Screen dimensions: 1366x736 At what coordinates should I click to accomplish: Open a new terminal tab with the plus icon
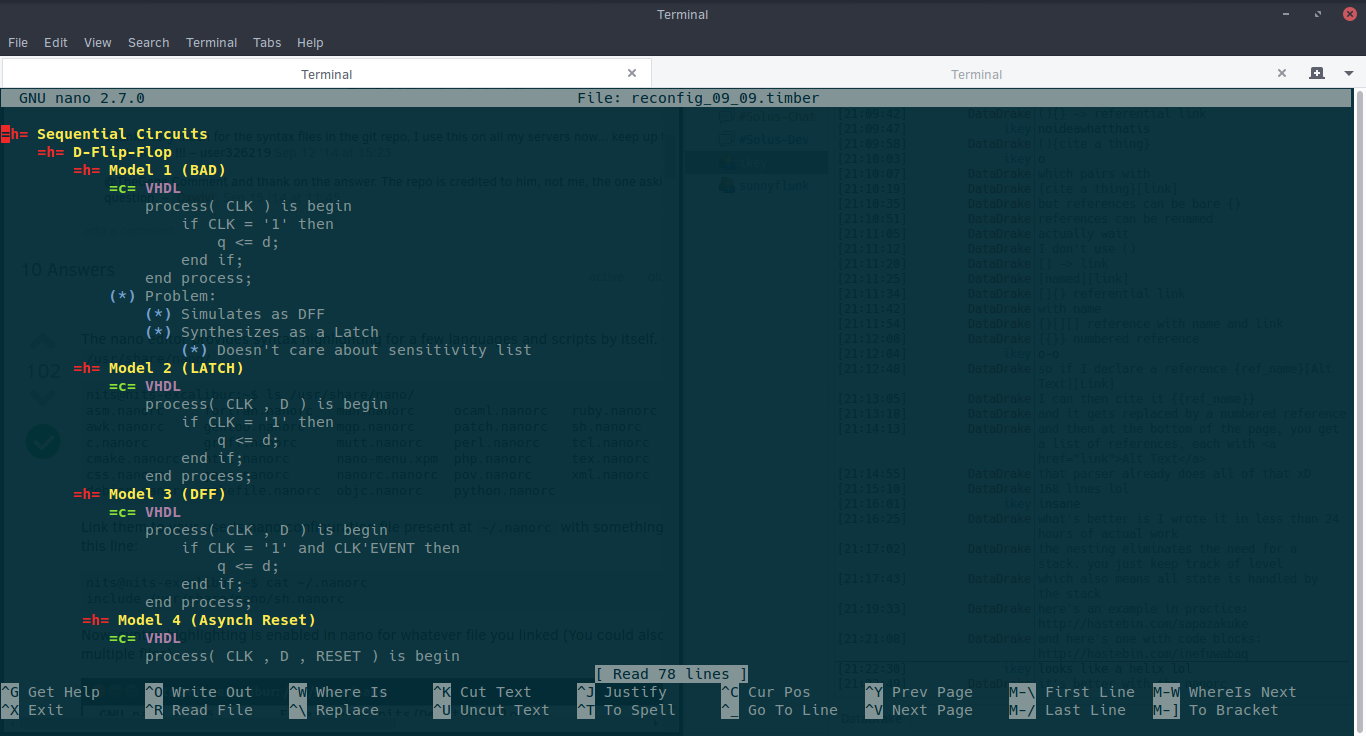click(x=1317, y=73)
